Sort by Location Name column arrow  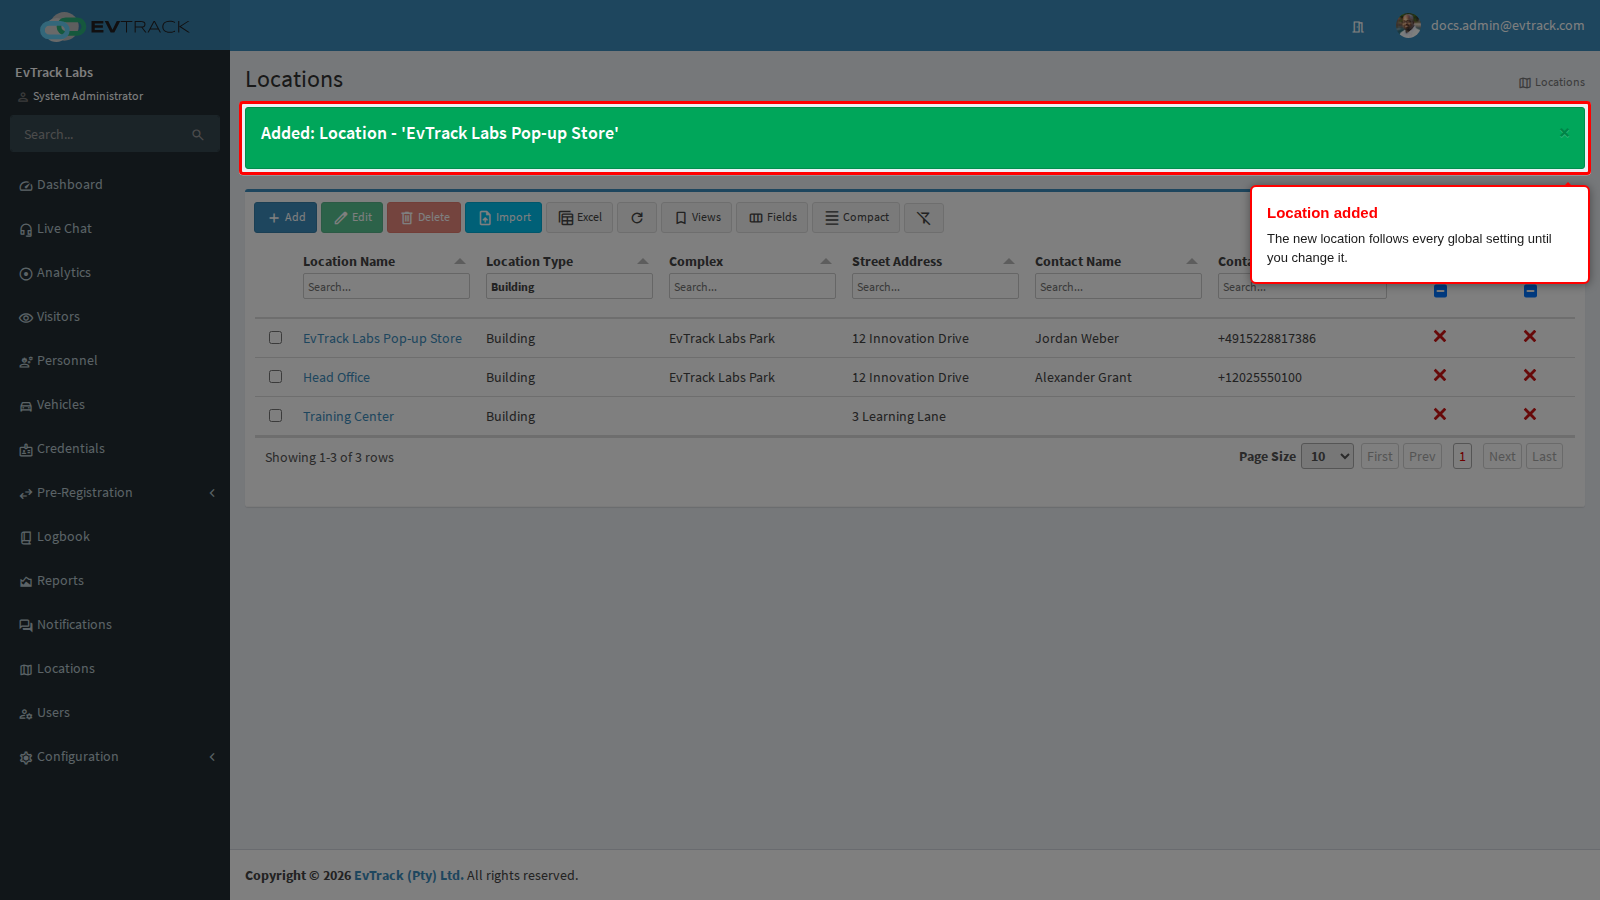[x=460, y=262]
